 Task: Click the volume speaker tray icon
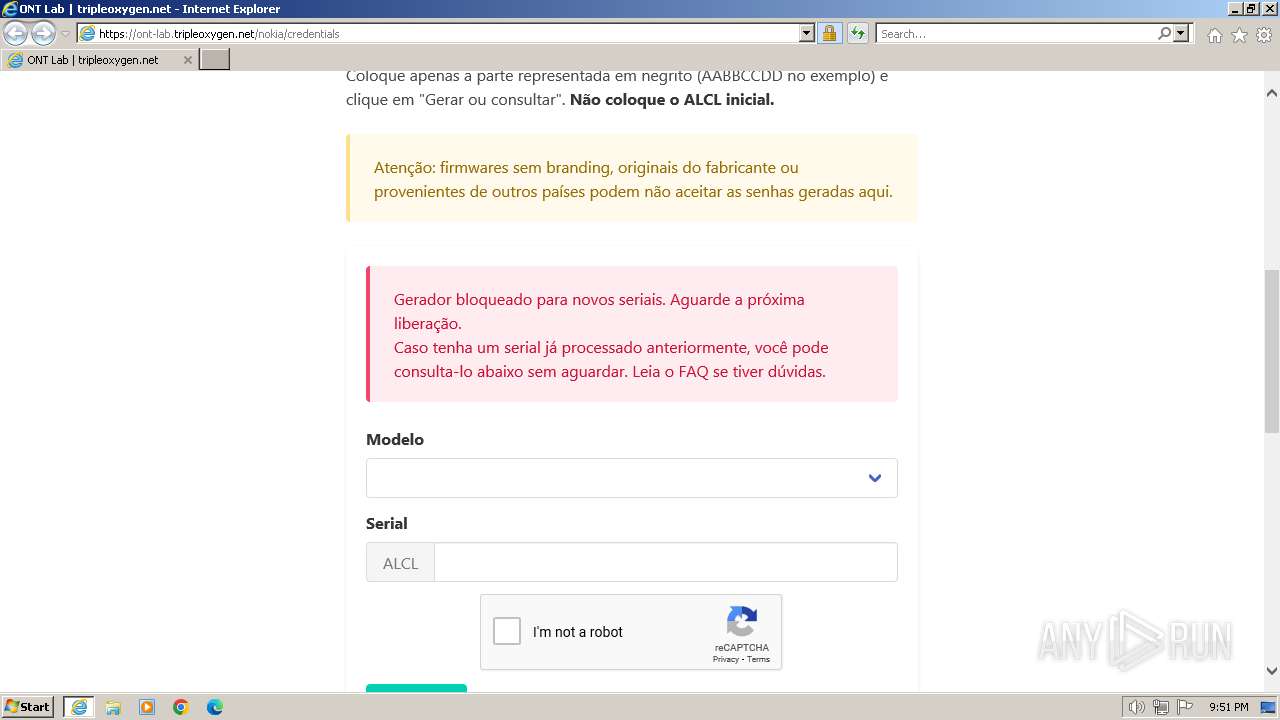pyautogui.click(x=1137, y=707)
